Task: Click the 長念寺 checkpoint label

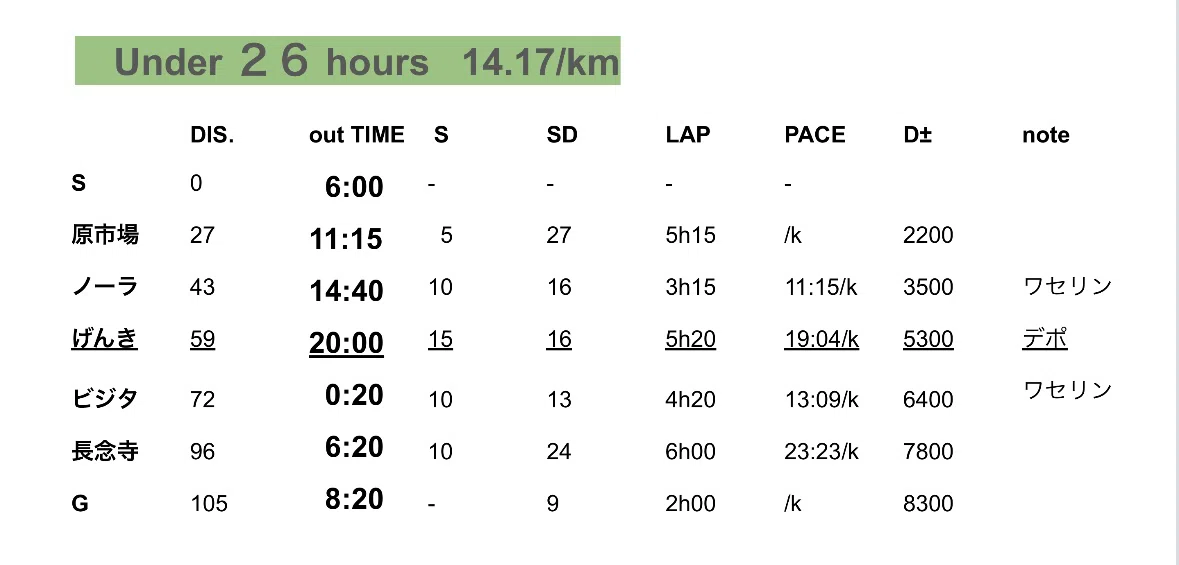Action: [x=105, y=451]
